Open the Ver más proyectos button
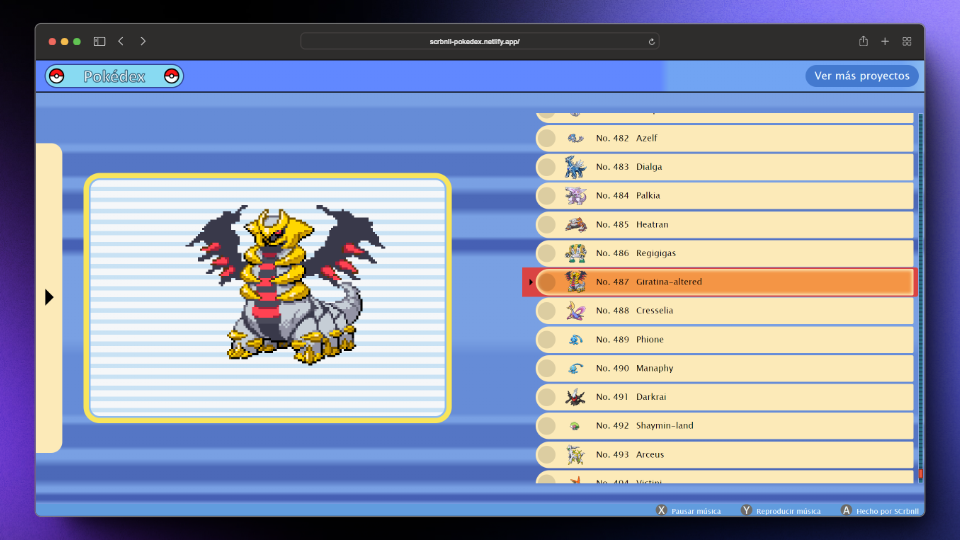The width and height of the screenshot is (960, 540). (861, 76)
